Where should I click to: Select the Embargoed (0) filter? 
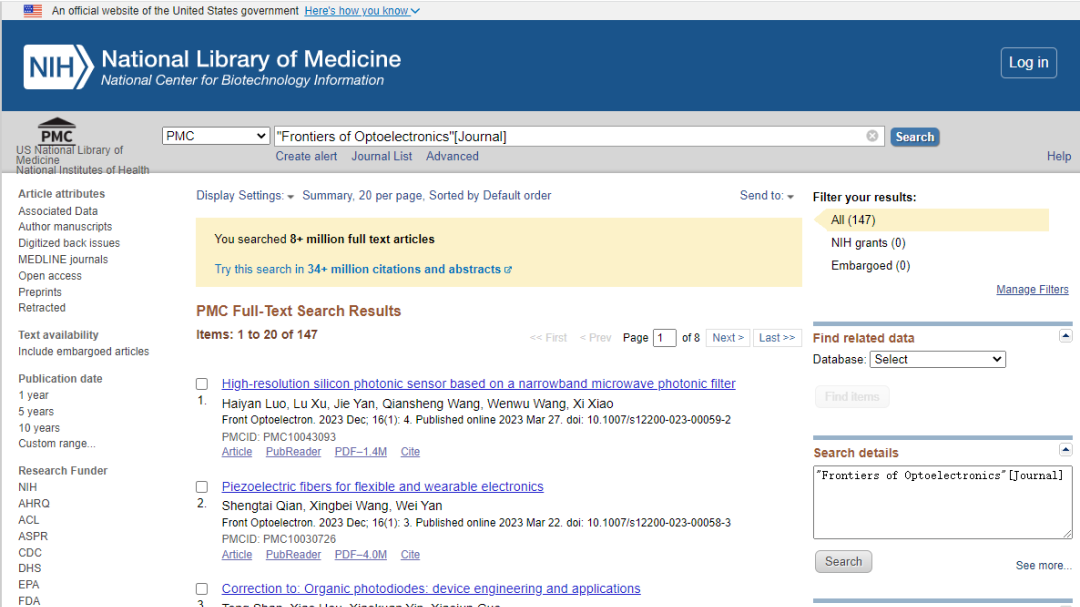pyautogui.click(x=871, y=265)
